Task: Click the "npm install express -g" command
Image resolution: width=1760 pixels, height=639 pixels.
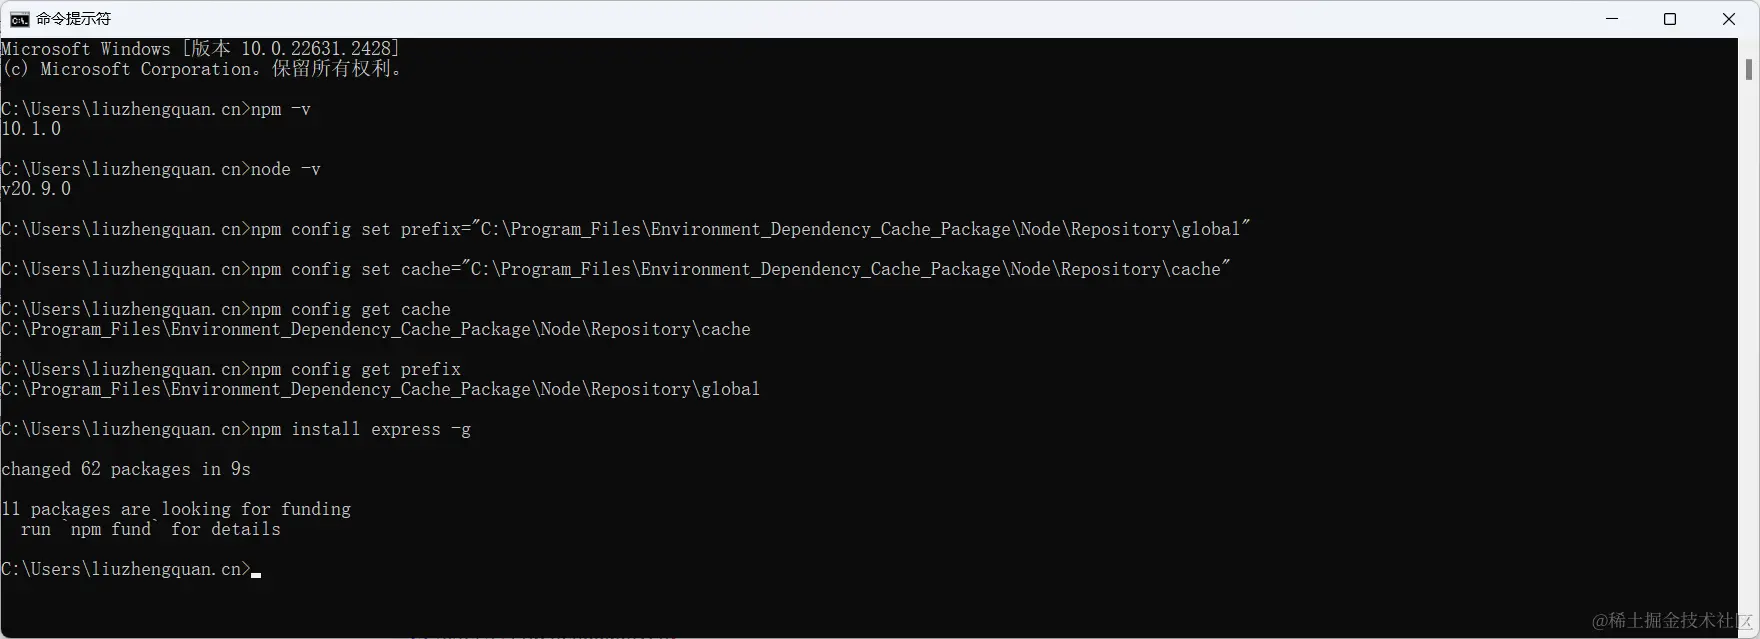Action: click(360, 429)
